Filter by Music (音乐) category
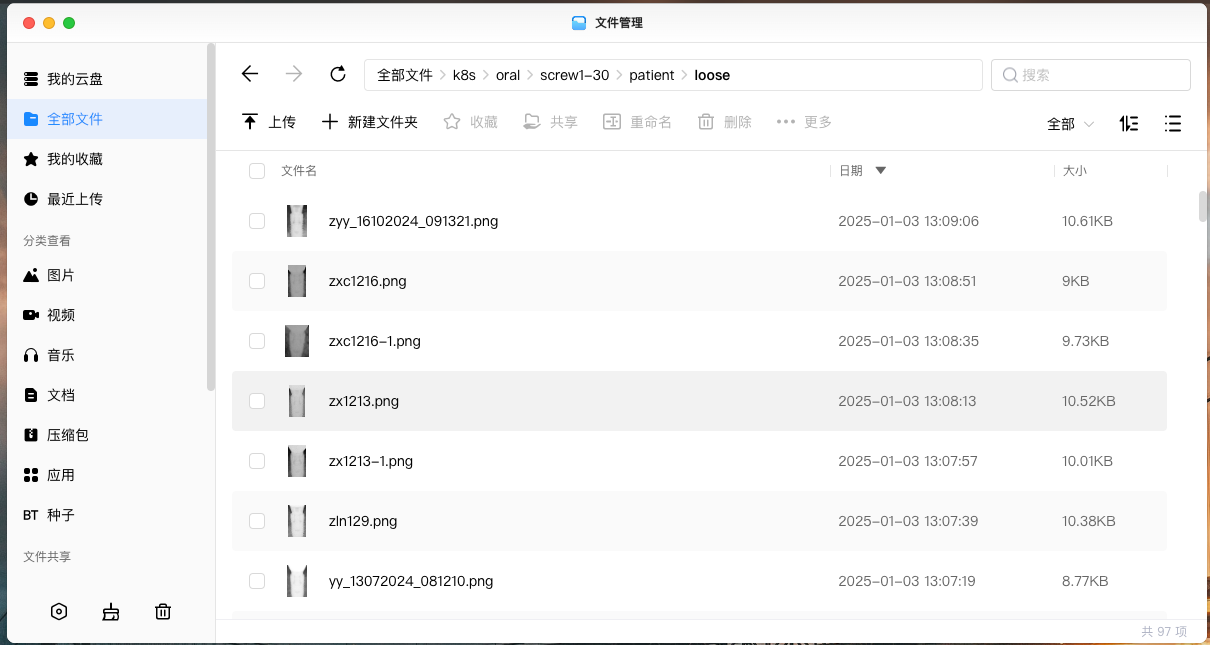 [x=107, y=355]
